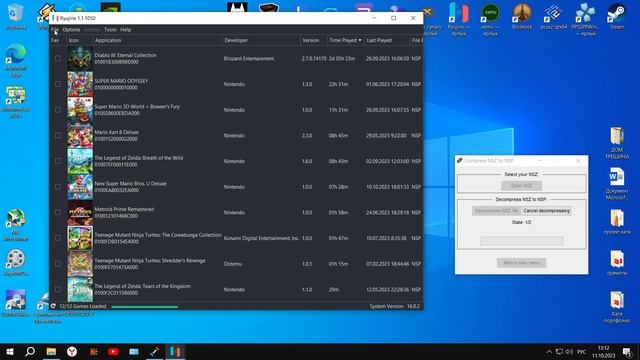Mark Mario Kart 8 Deluxe as favorite
This screenshot has width=640, height=360.
pyautogui.click(x=58, y=136)
